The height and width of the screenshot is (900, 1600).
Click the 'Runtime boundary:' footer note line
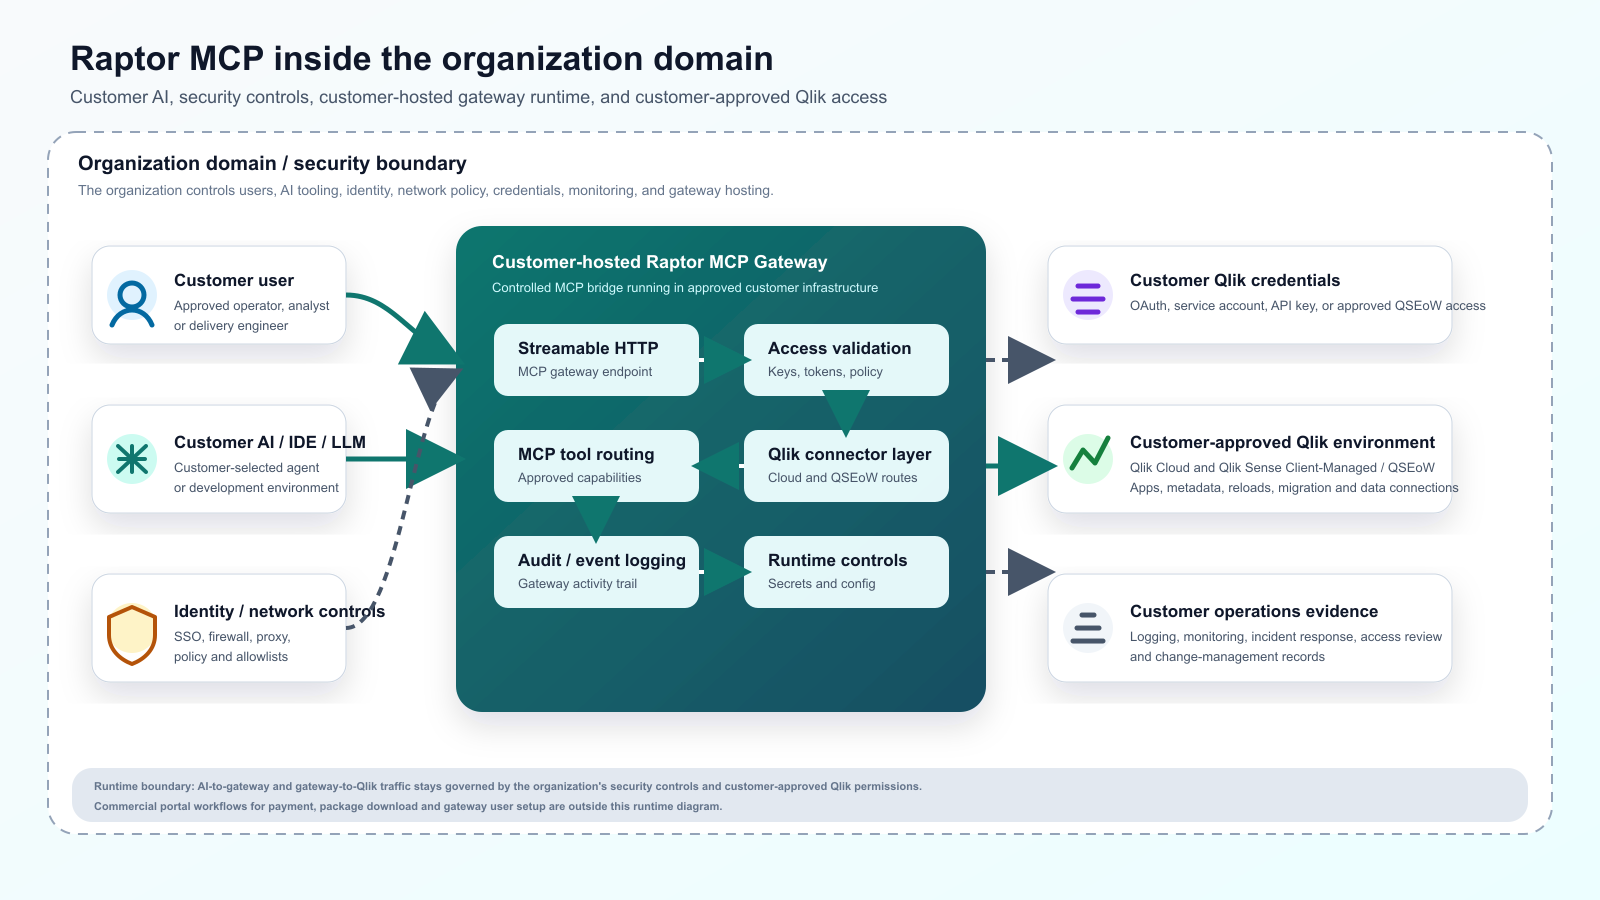(508, 786)
